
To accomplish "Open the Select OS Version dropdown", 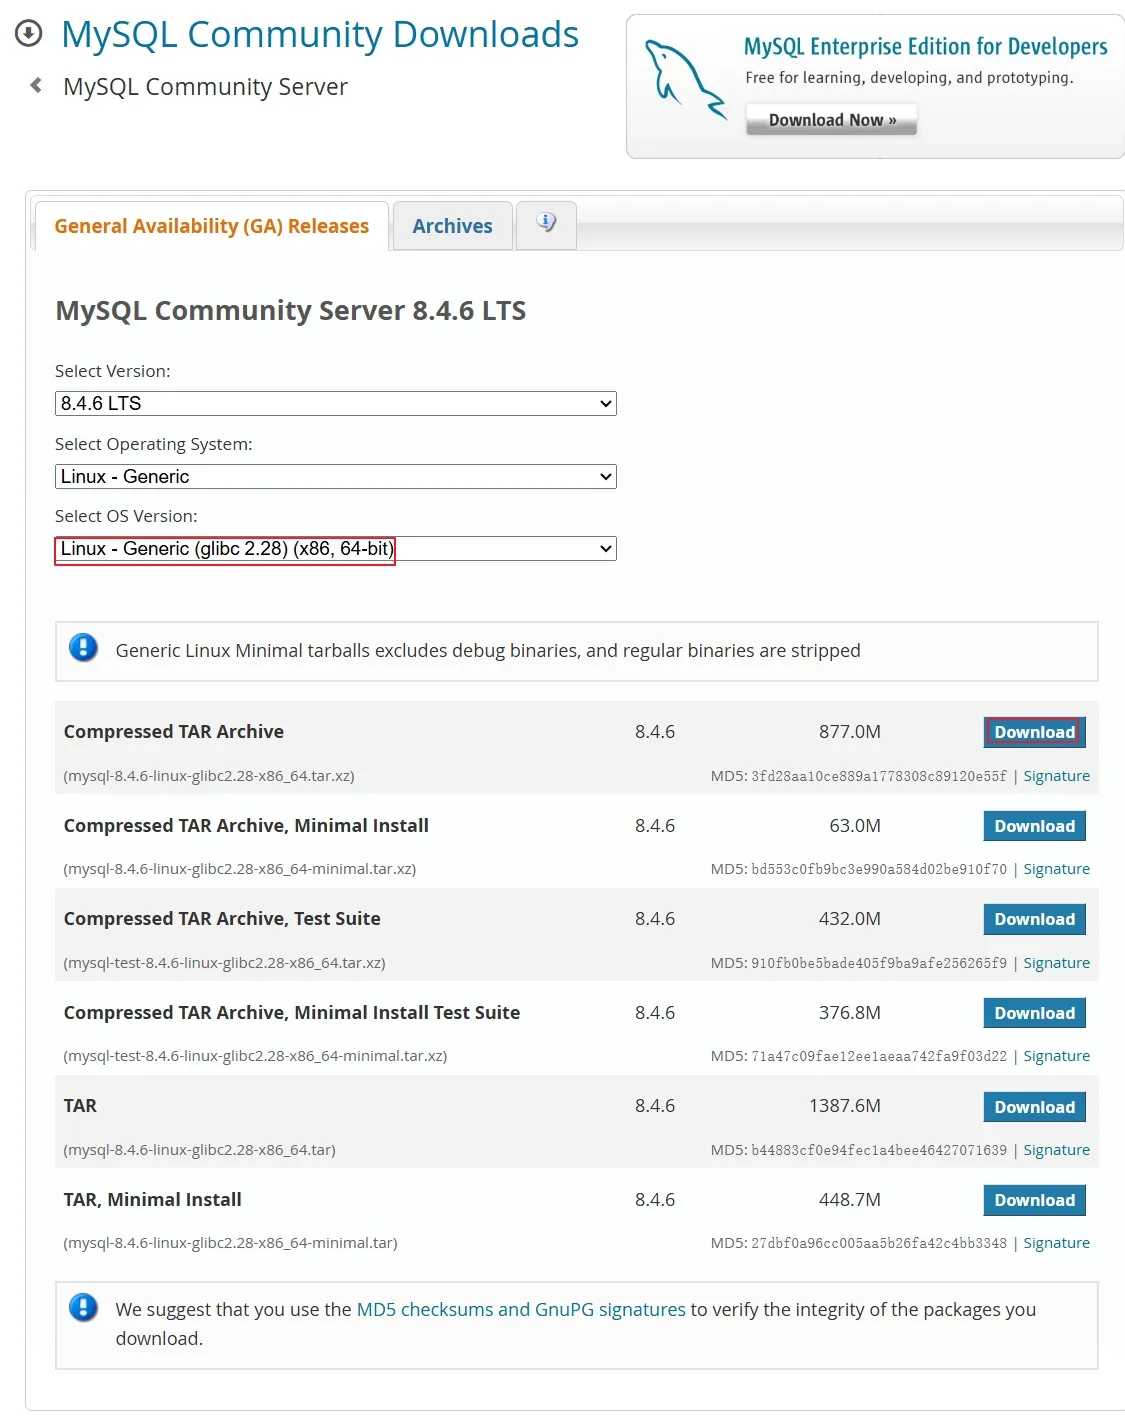I will (x=335, y=549).
